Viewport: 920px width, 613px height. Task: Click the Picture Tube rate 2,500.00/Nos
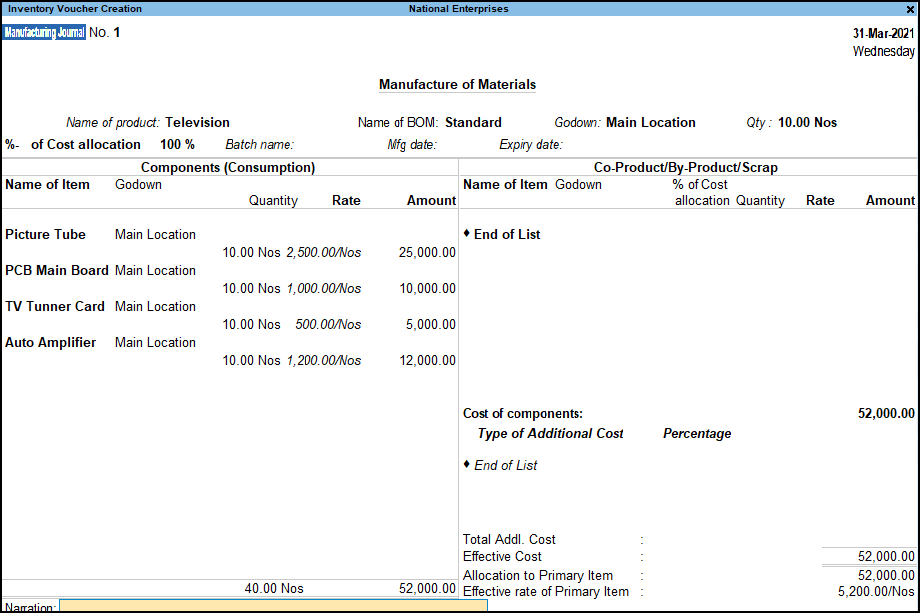(x=323, y=253)
